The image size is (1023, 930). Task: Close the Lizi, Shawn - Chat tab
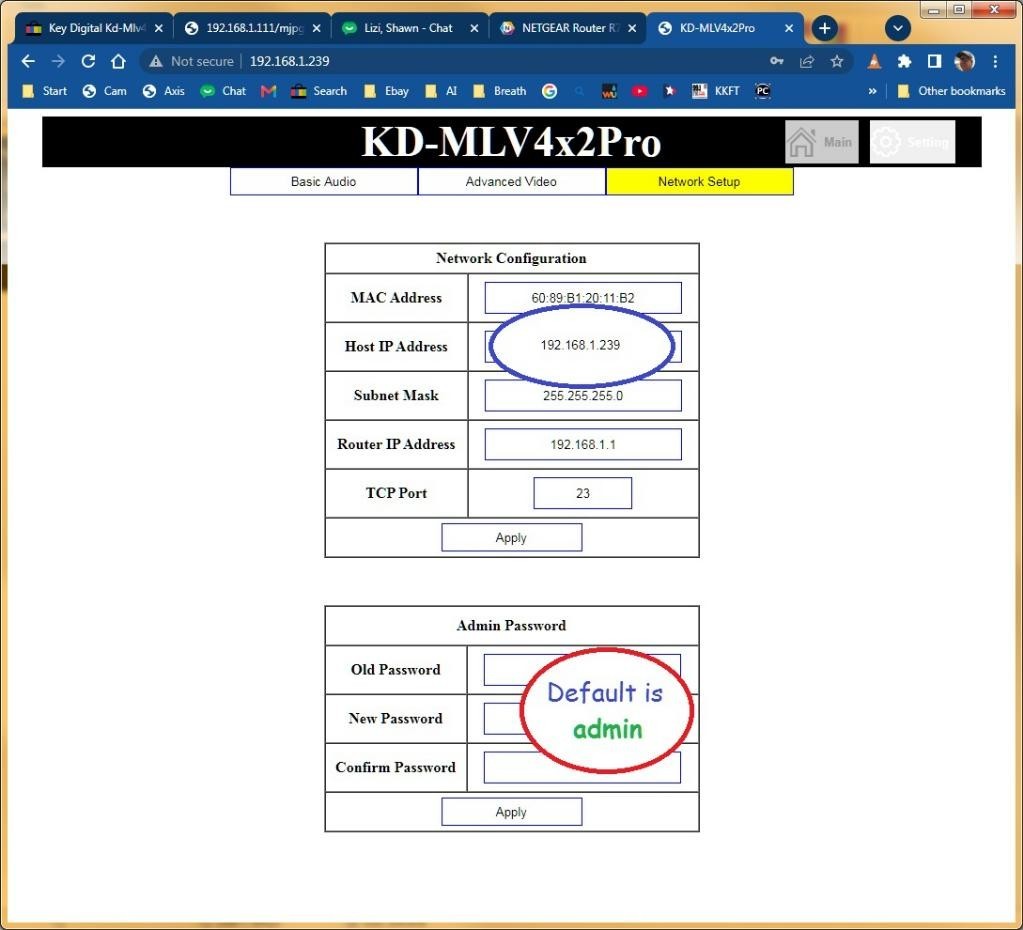tap(474, 28)
